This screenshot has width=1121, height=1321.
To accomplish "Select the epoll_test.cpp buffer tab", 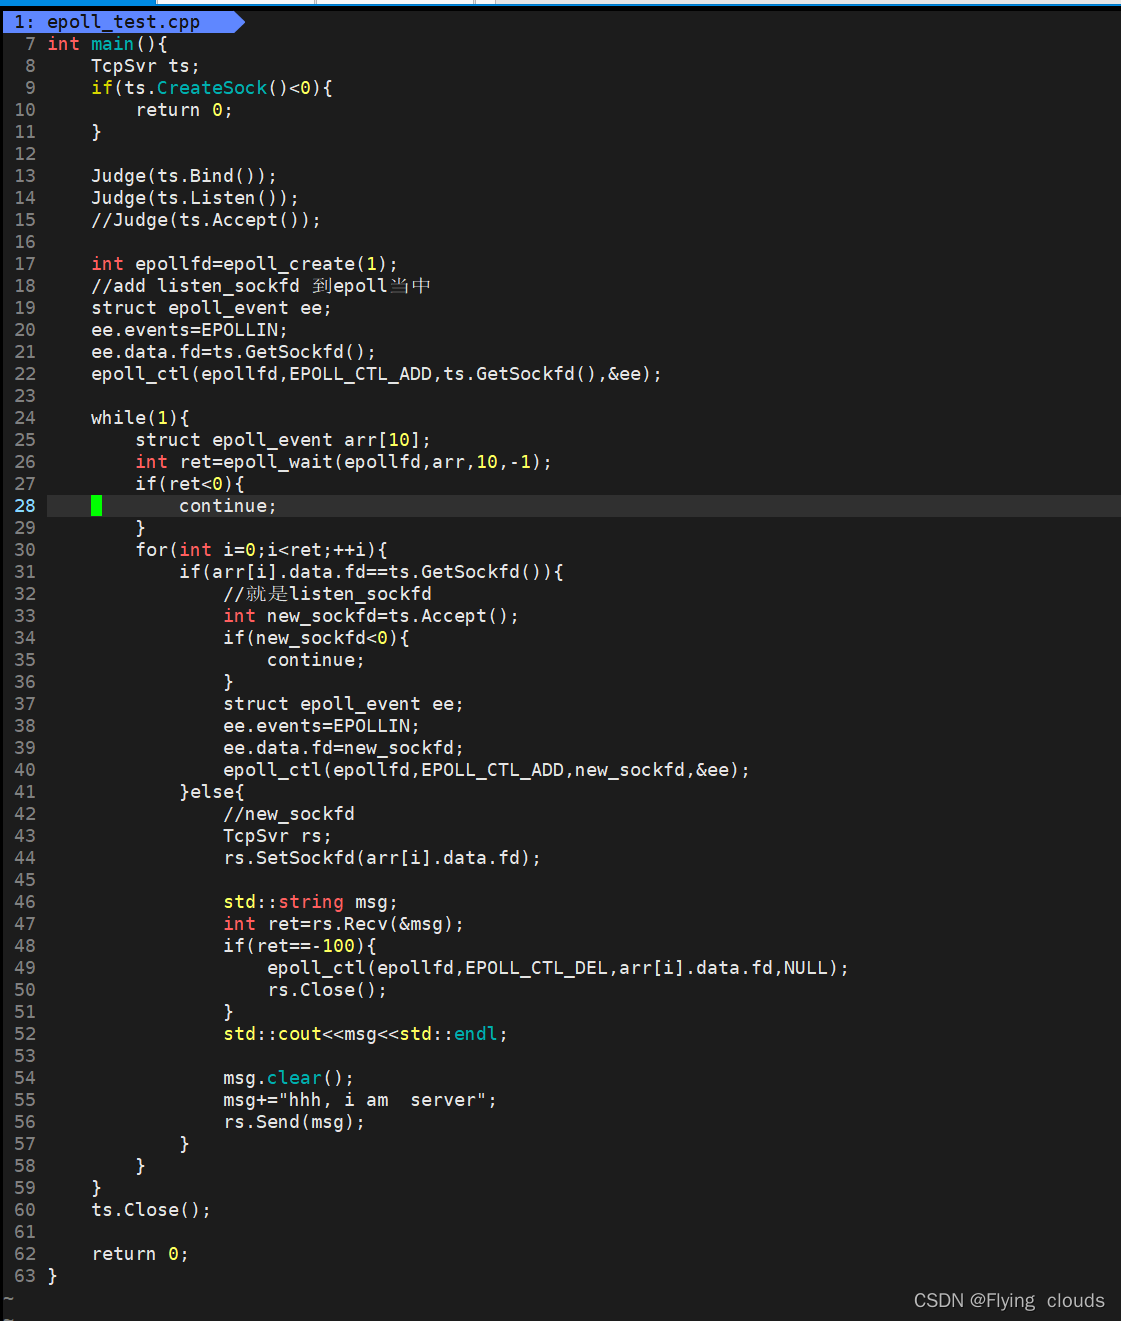I will tap(122, 22).
